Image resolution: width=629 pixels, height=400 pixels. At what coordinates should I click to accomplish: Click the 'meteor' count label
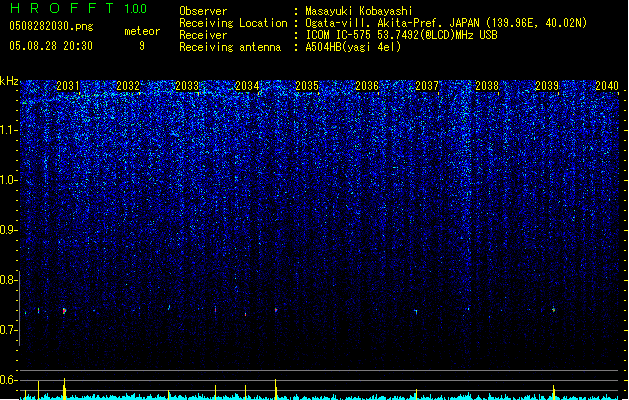tap(142, 31)
